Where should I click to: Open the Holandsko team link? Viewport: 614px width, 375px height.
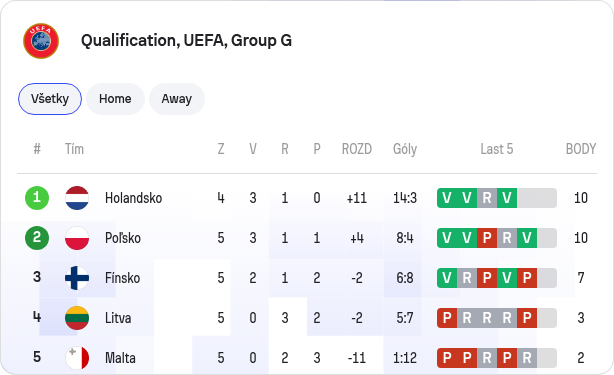coord(134,198)
